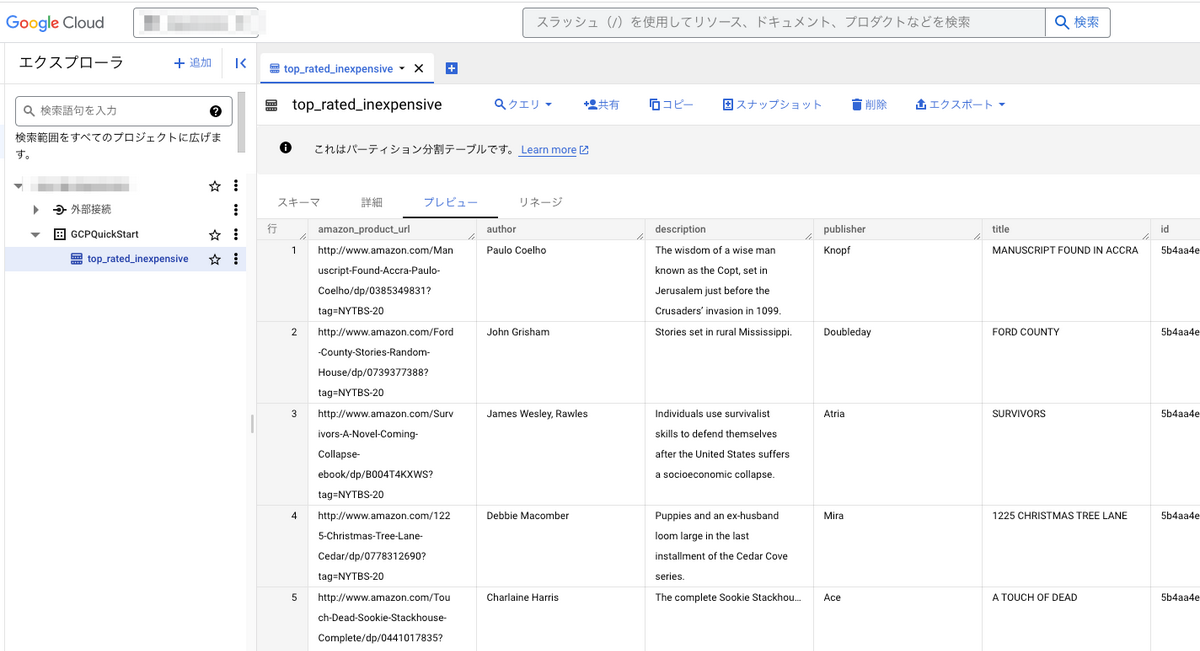Switch to the 詳細 tab
Screen dimensions: 1200x651
point(371,202)
